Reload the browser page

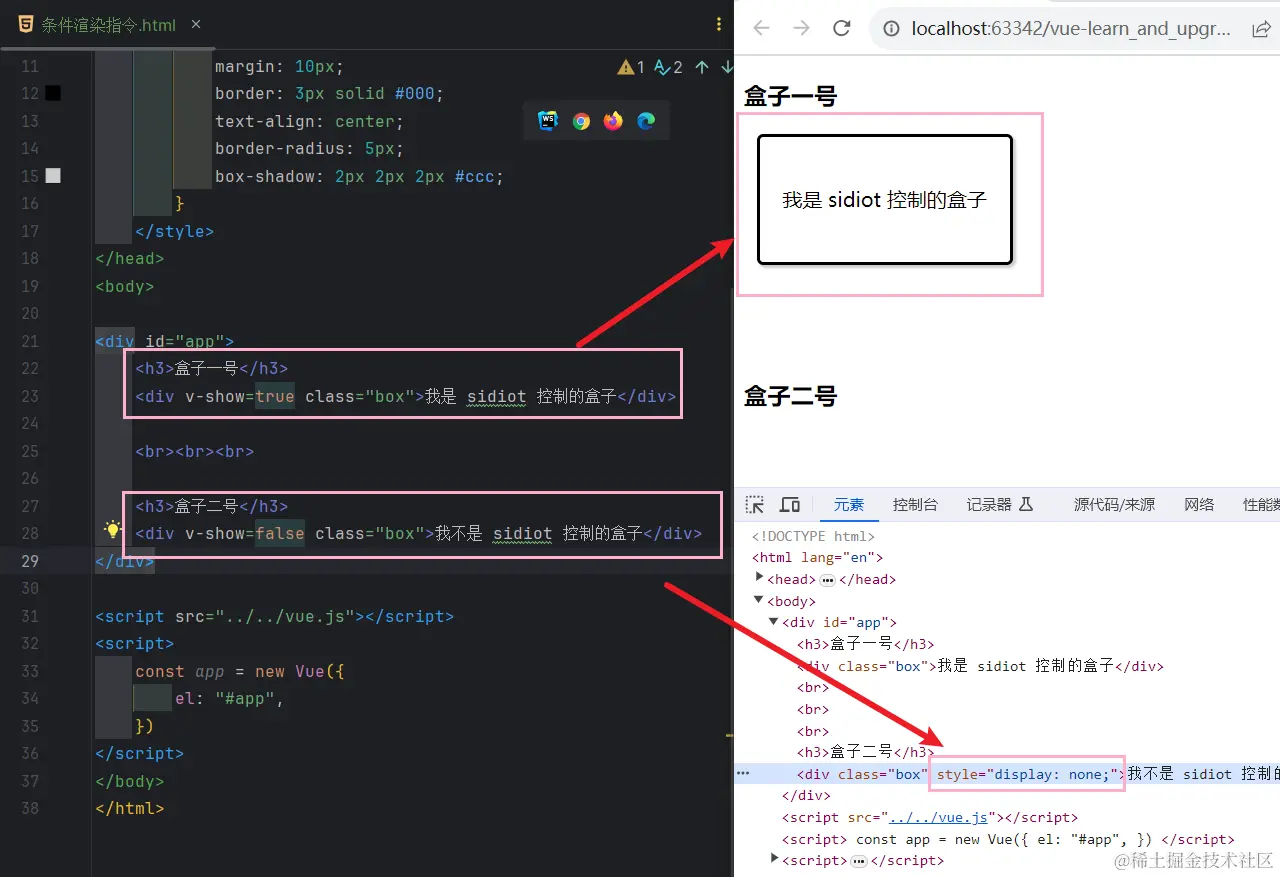click(842, 28)
